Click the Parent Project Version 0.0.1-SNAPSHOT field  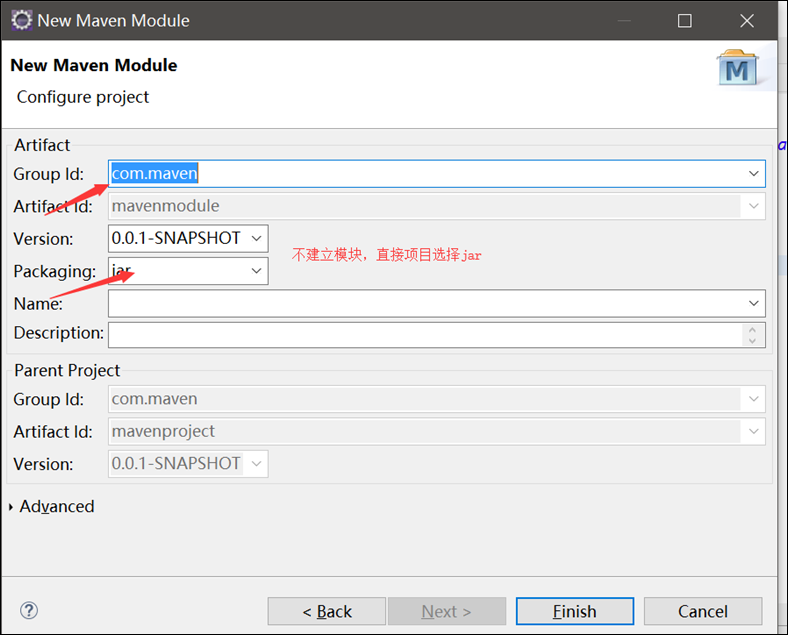click(188, 464)
